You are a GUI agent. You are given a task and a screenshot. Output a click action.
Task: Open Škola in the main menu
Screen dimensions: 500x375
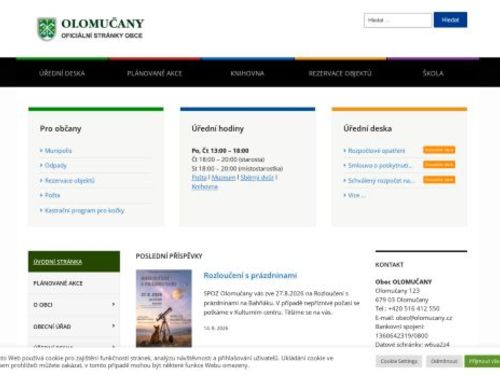(433, 73)
